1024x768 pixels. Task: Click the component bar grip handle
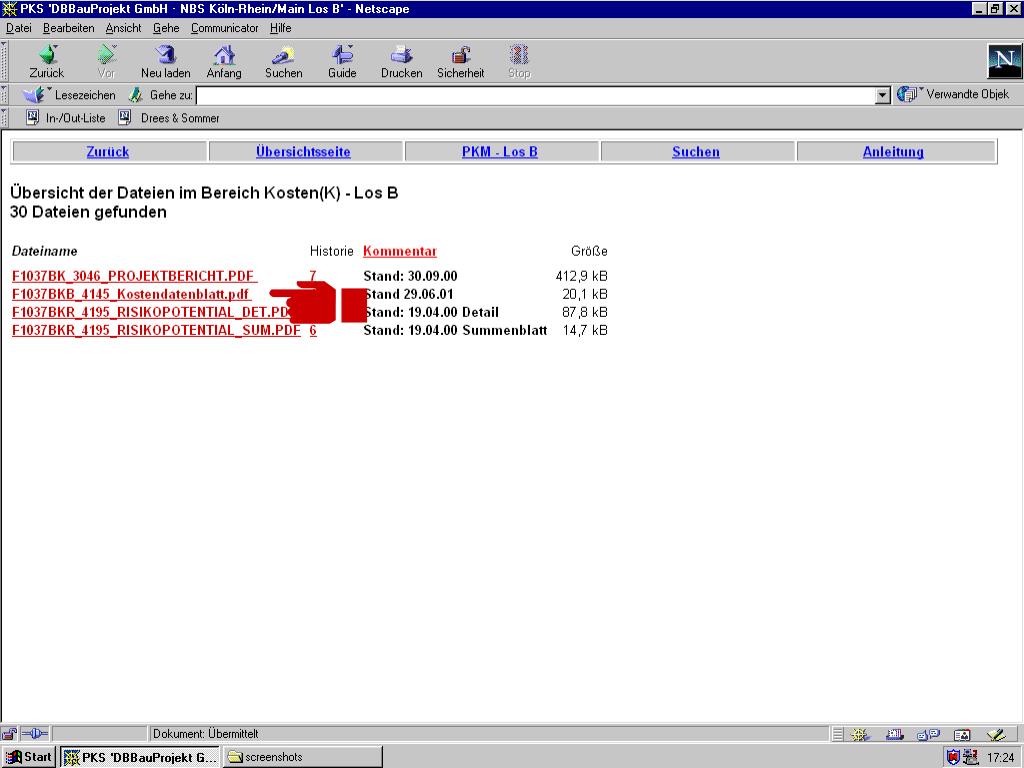pyautogui.click(x=838, y=735)
